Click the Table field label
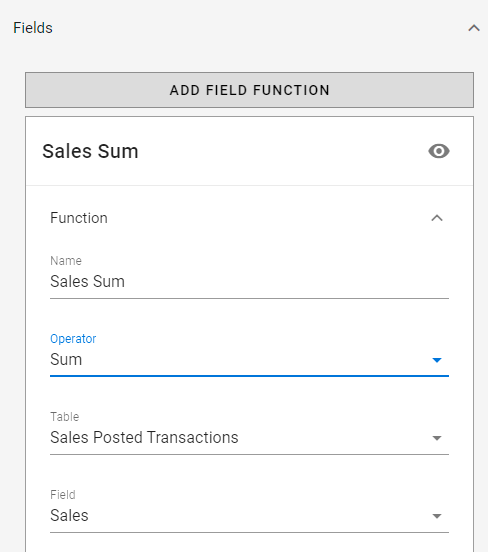This screenshot has width=488, height=552. (x=64, y=417)
